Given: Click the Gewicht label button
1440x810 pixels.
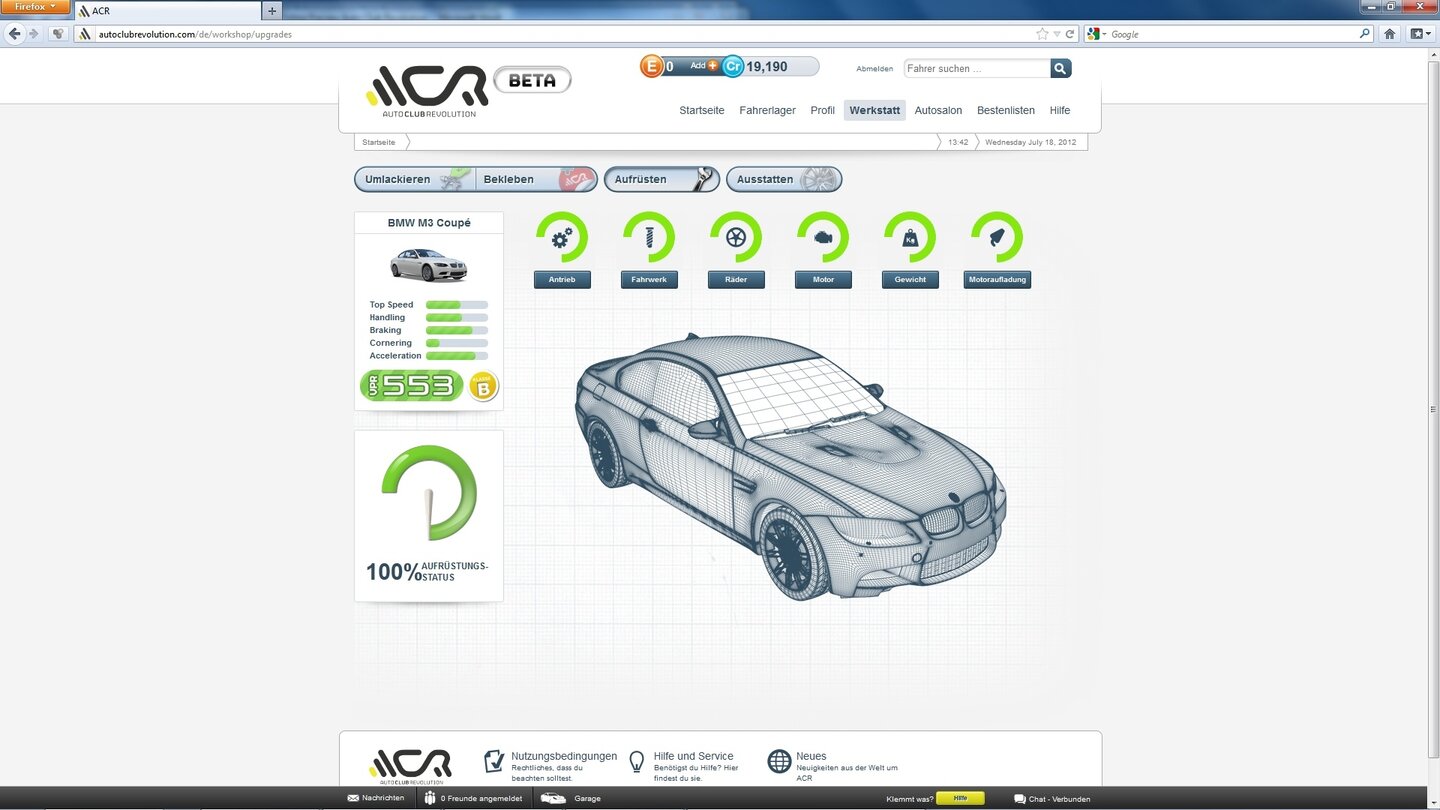Looking at the screenshot, I should point(910,280).
